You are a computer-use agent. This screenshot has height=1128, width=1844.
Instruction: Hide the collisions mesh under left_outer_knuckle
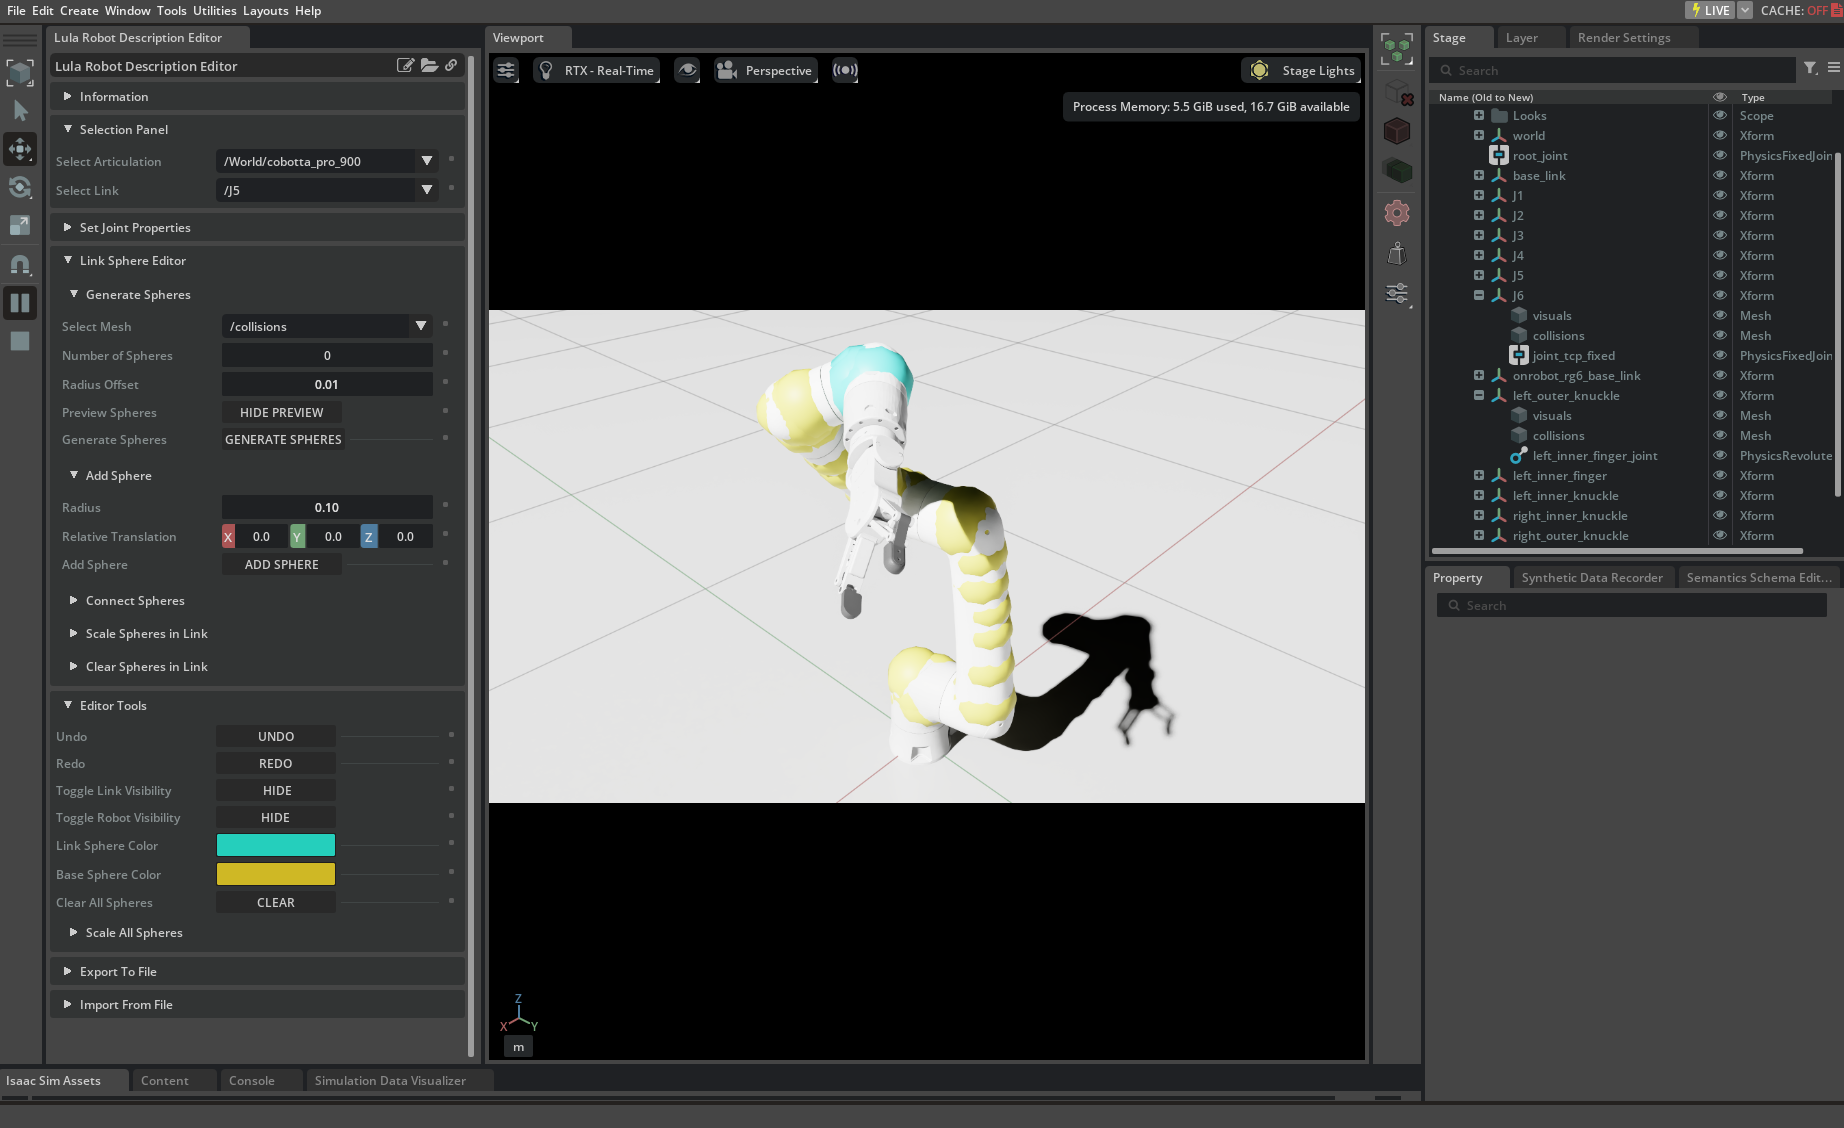(1720, 435)
